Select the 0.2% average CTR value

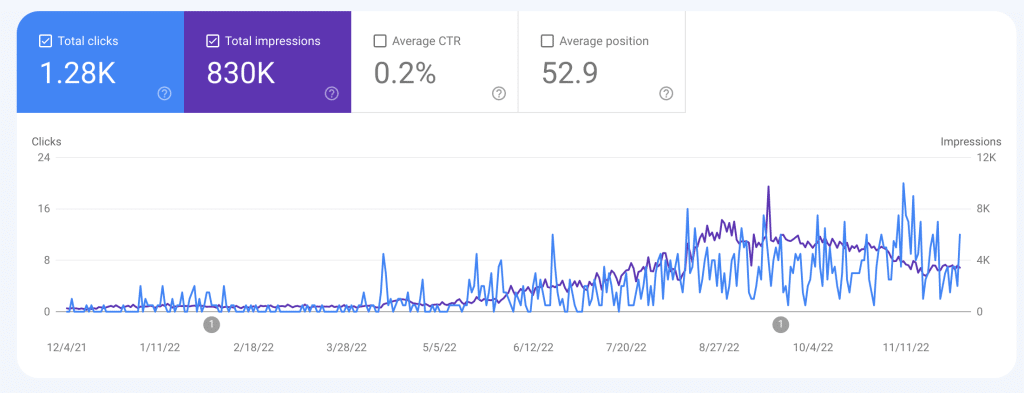click(x=405, y=73)
